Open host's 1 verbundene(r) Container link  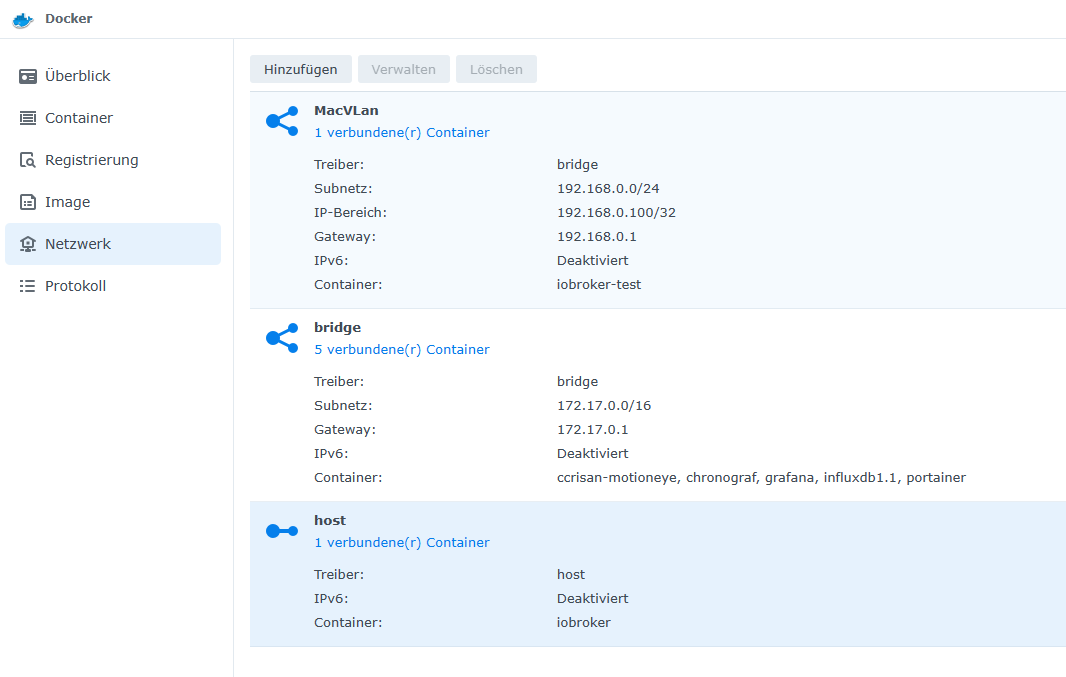401,542
